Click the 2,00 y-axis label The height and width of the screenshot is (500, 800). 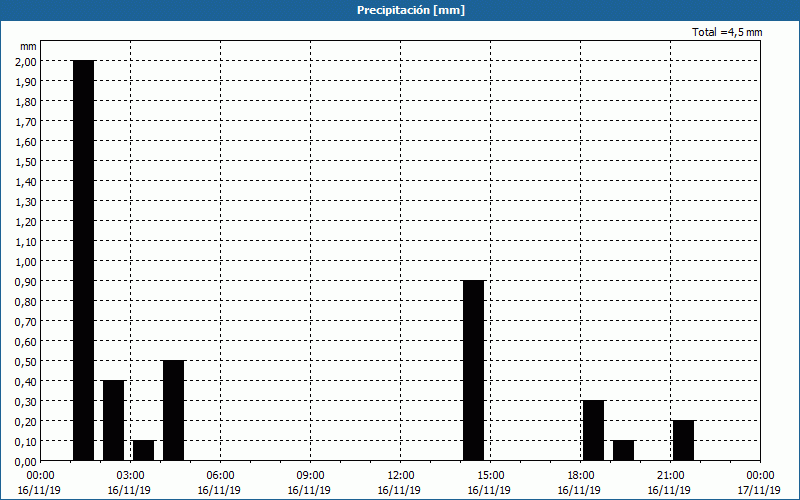click(x=28, y=61)
